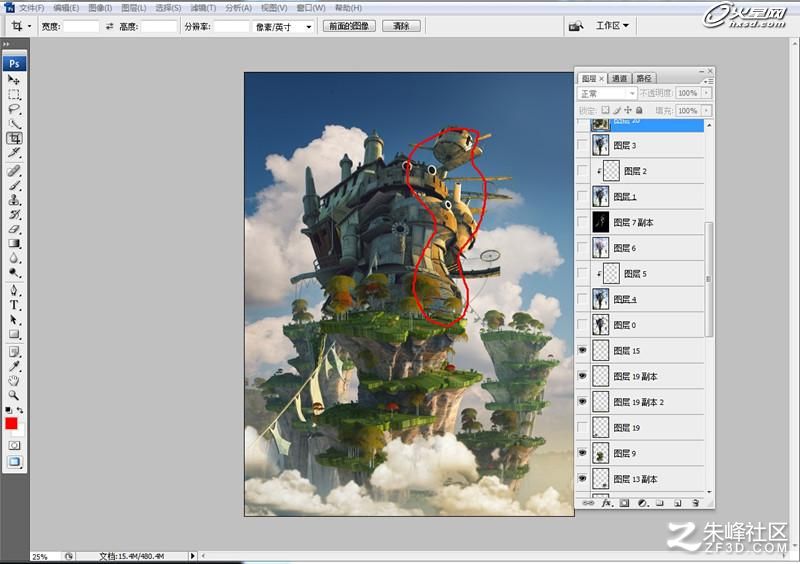Open the 填充 fill slider arrow
The width and height of the screenshot is (800, 564).
tap(707, 110)
